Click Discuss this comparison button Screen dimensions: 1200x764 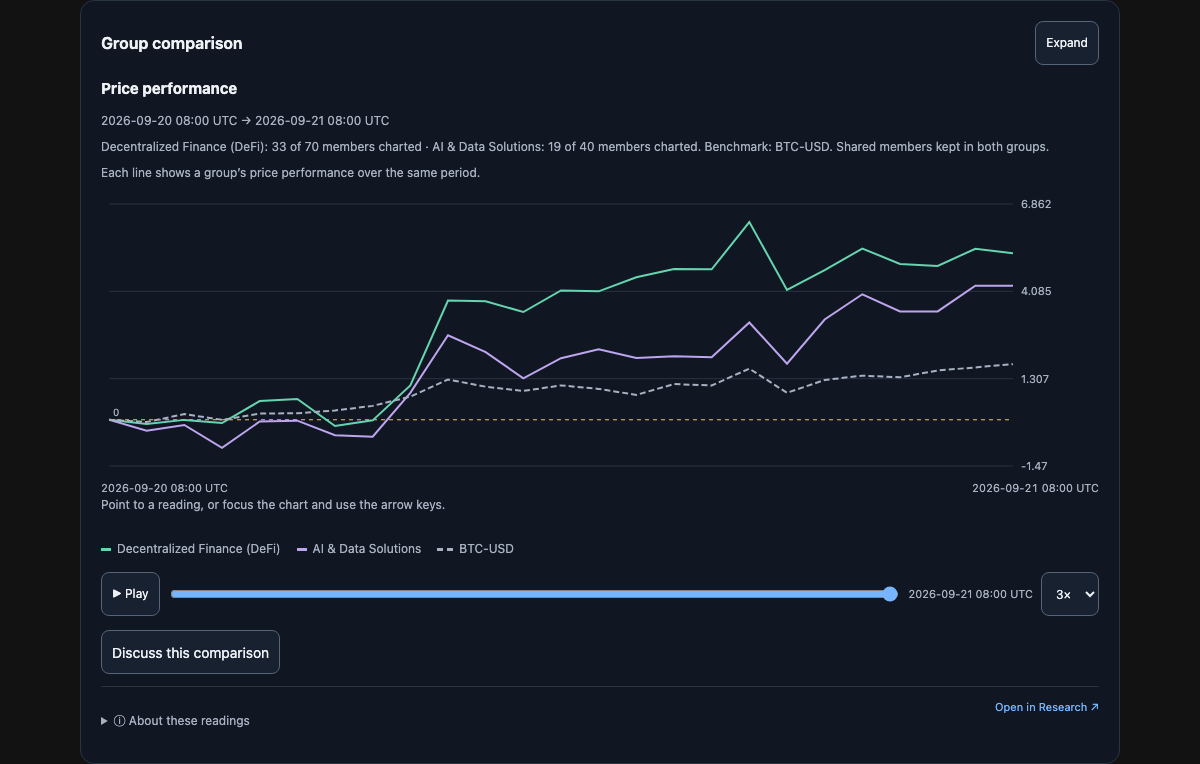click(x=190, y=652)
